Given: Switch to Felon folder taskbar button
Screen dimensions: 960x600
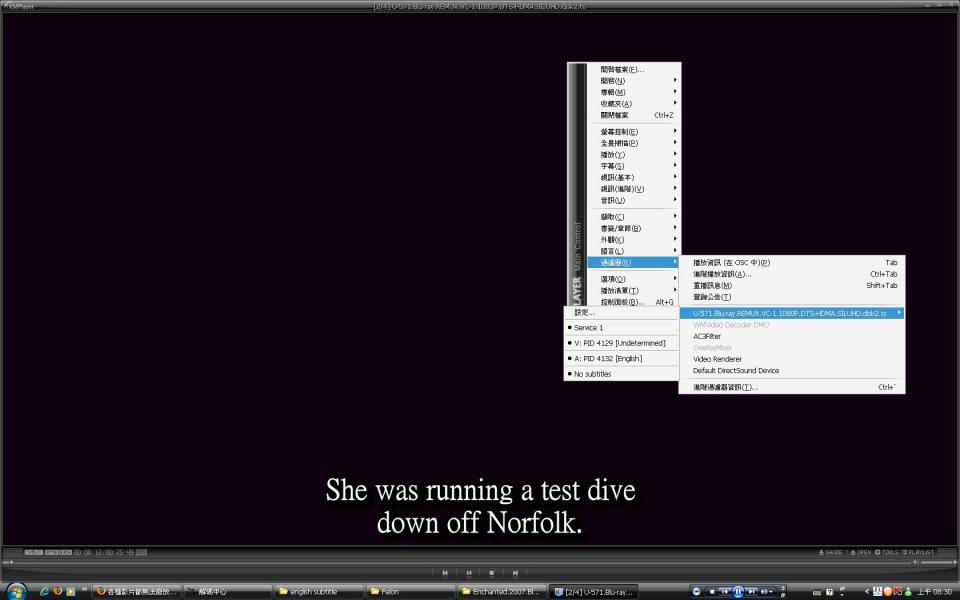Looking at the screenshot, I should (410, 591).
